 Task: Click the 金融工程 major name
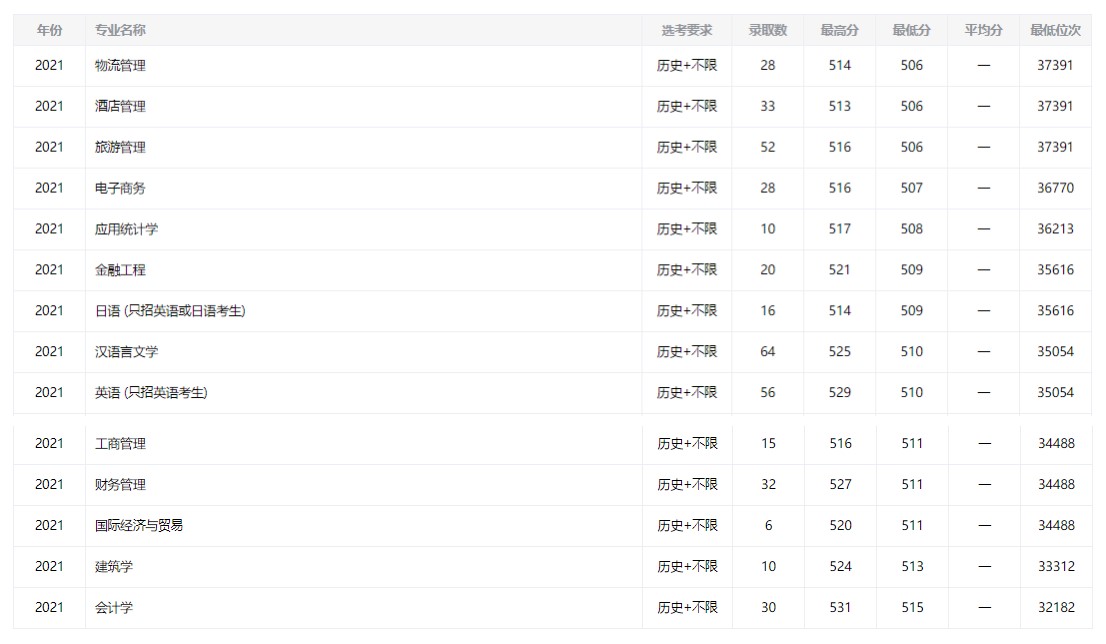(121, 270)
